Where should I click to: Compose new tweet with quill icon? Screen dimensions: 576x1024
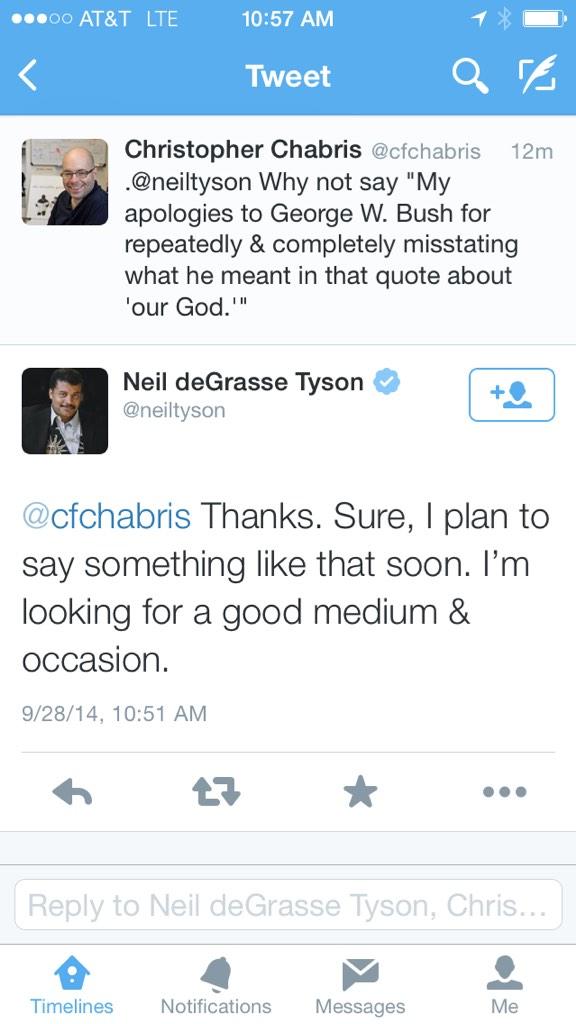click(x=537, y=73)
